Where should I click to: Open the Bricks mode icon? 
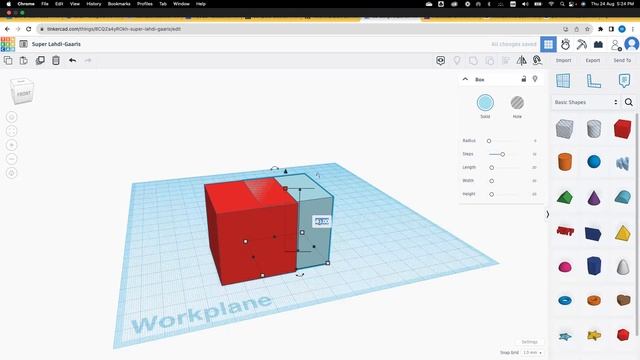pos(598,44)
